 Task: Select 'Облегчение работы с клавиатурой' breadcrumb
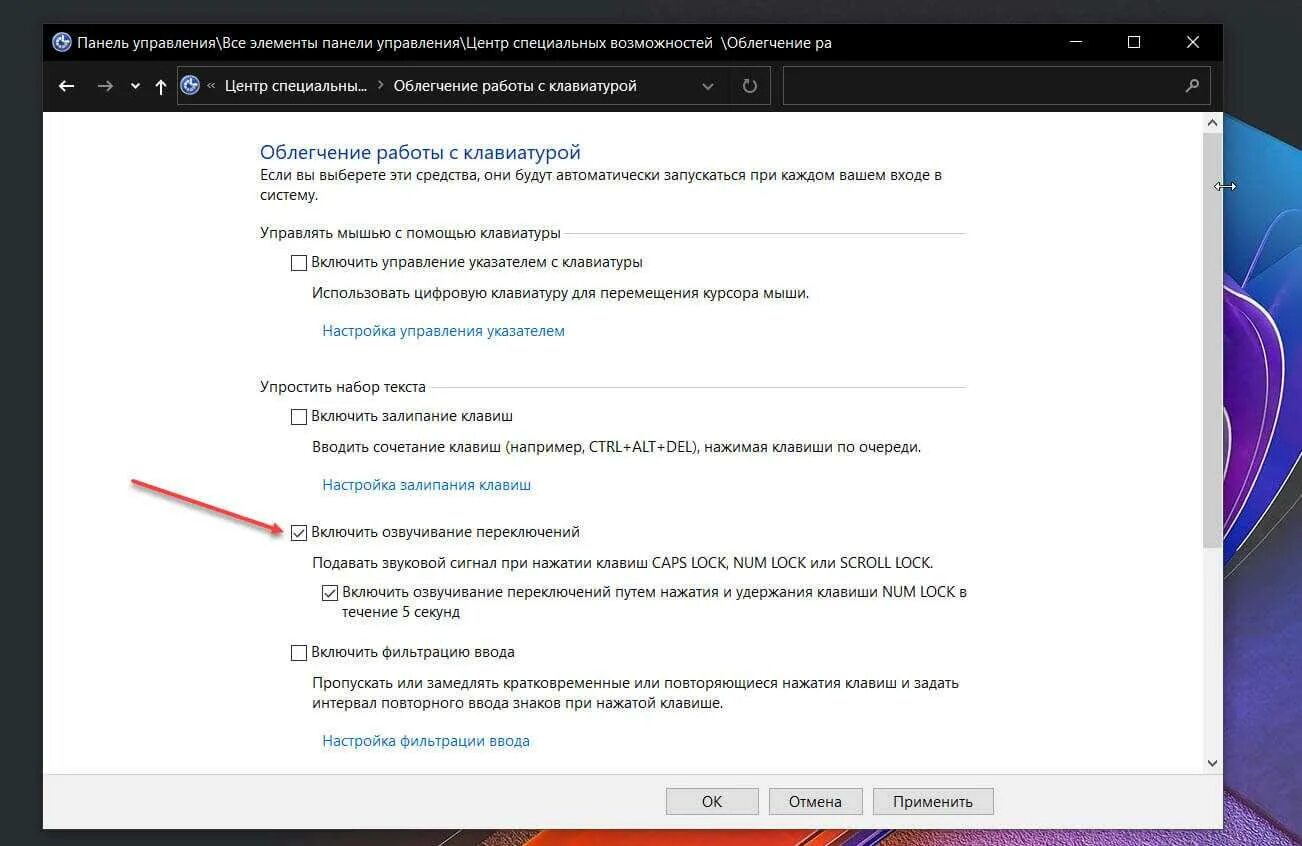[515, 86]
